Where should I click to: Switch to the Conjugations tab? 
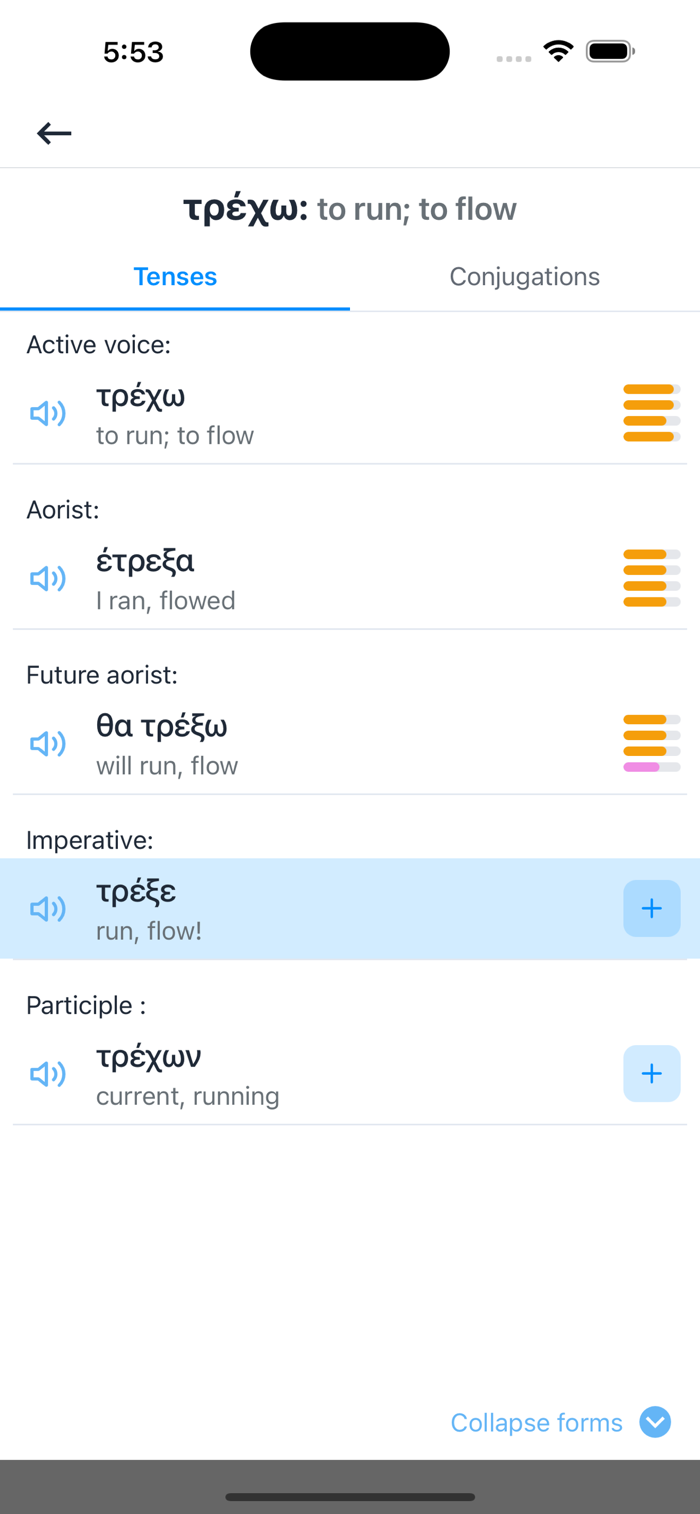click(525, 277)
